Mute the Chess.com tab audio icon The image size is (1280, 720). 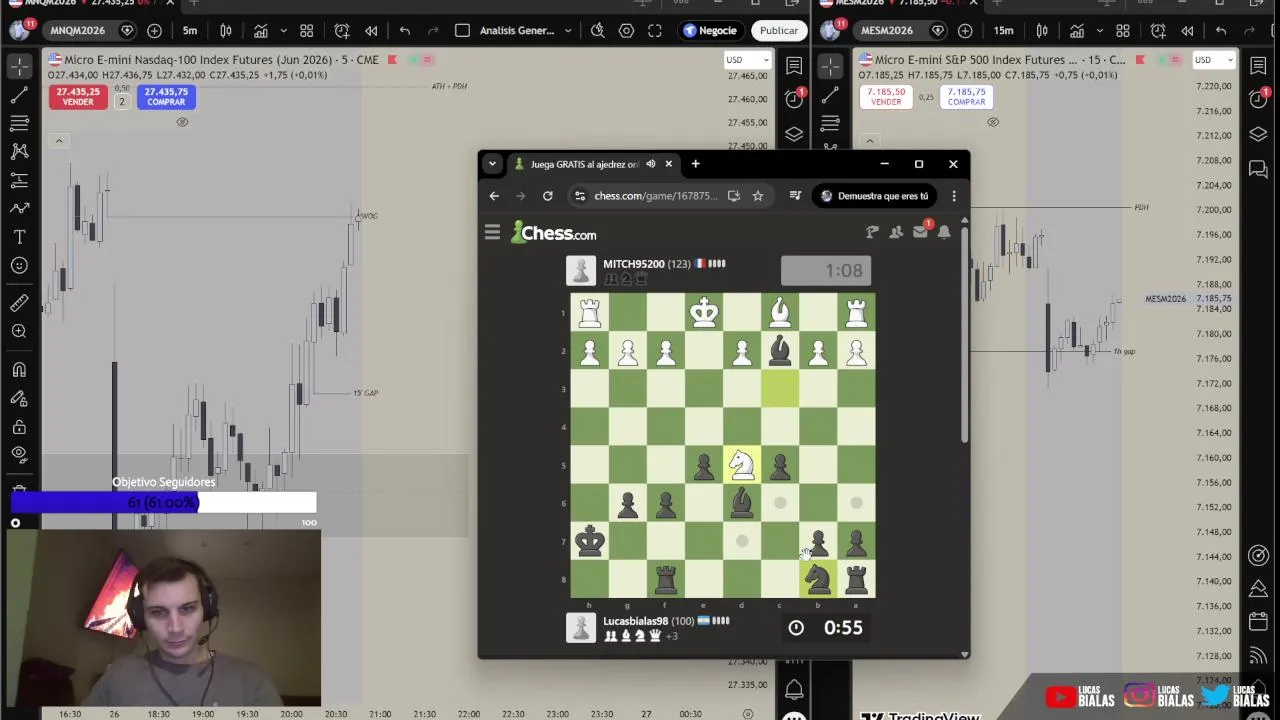coord(651,164)
